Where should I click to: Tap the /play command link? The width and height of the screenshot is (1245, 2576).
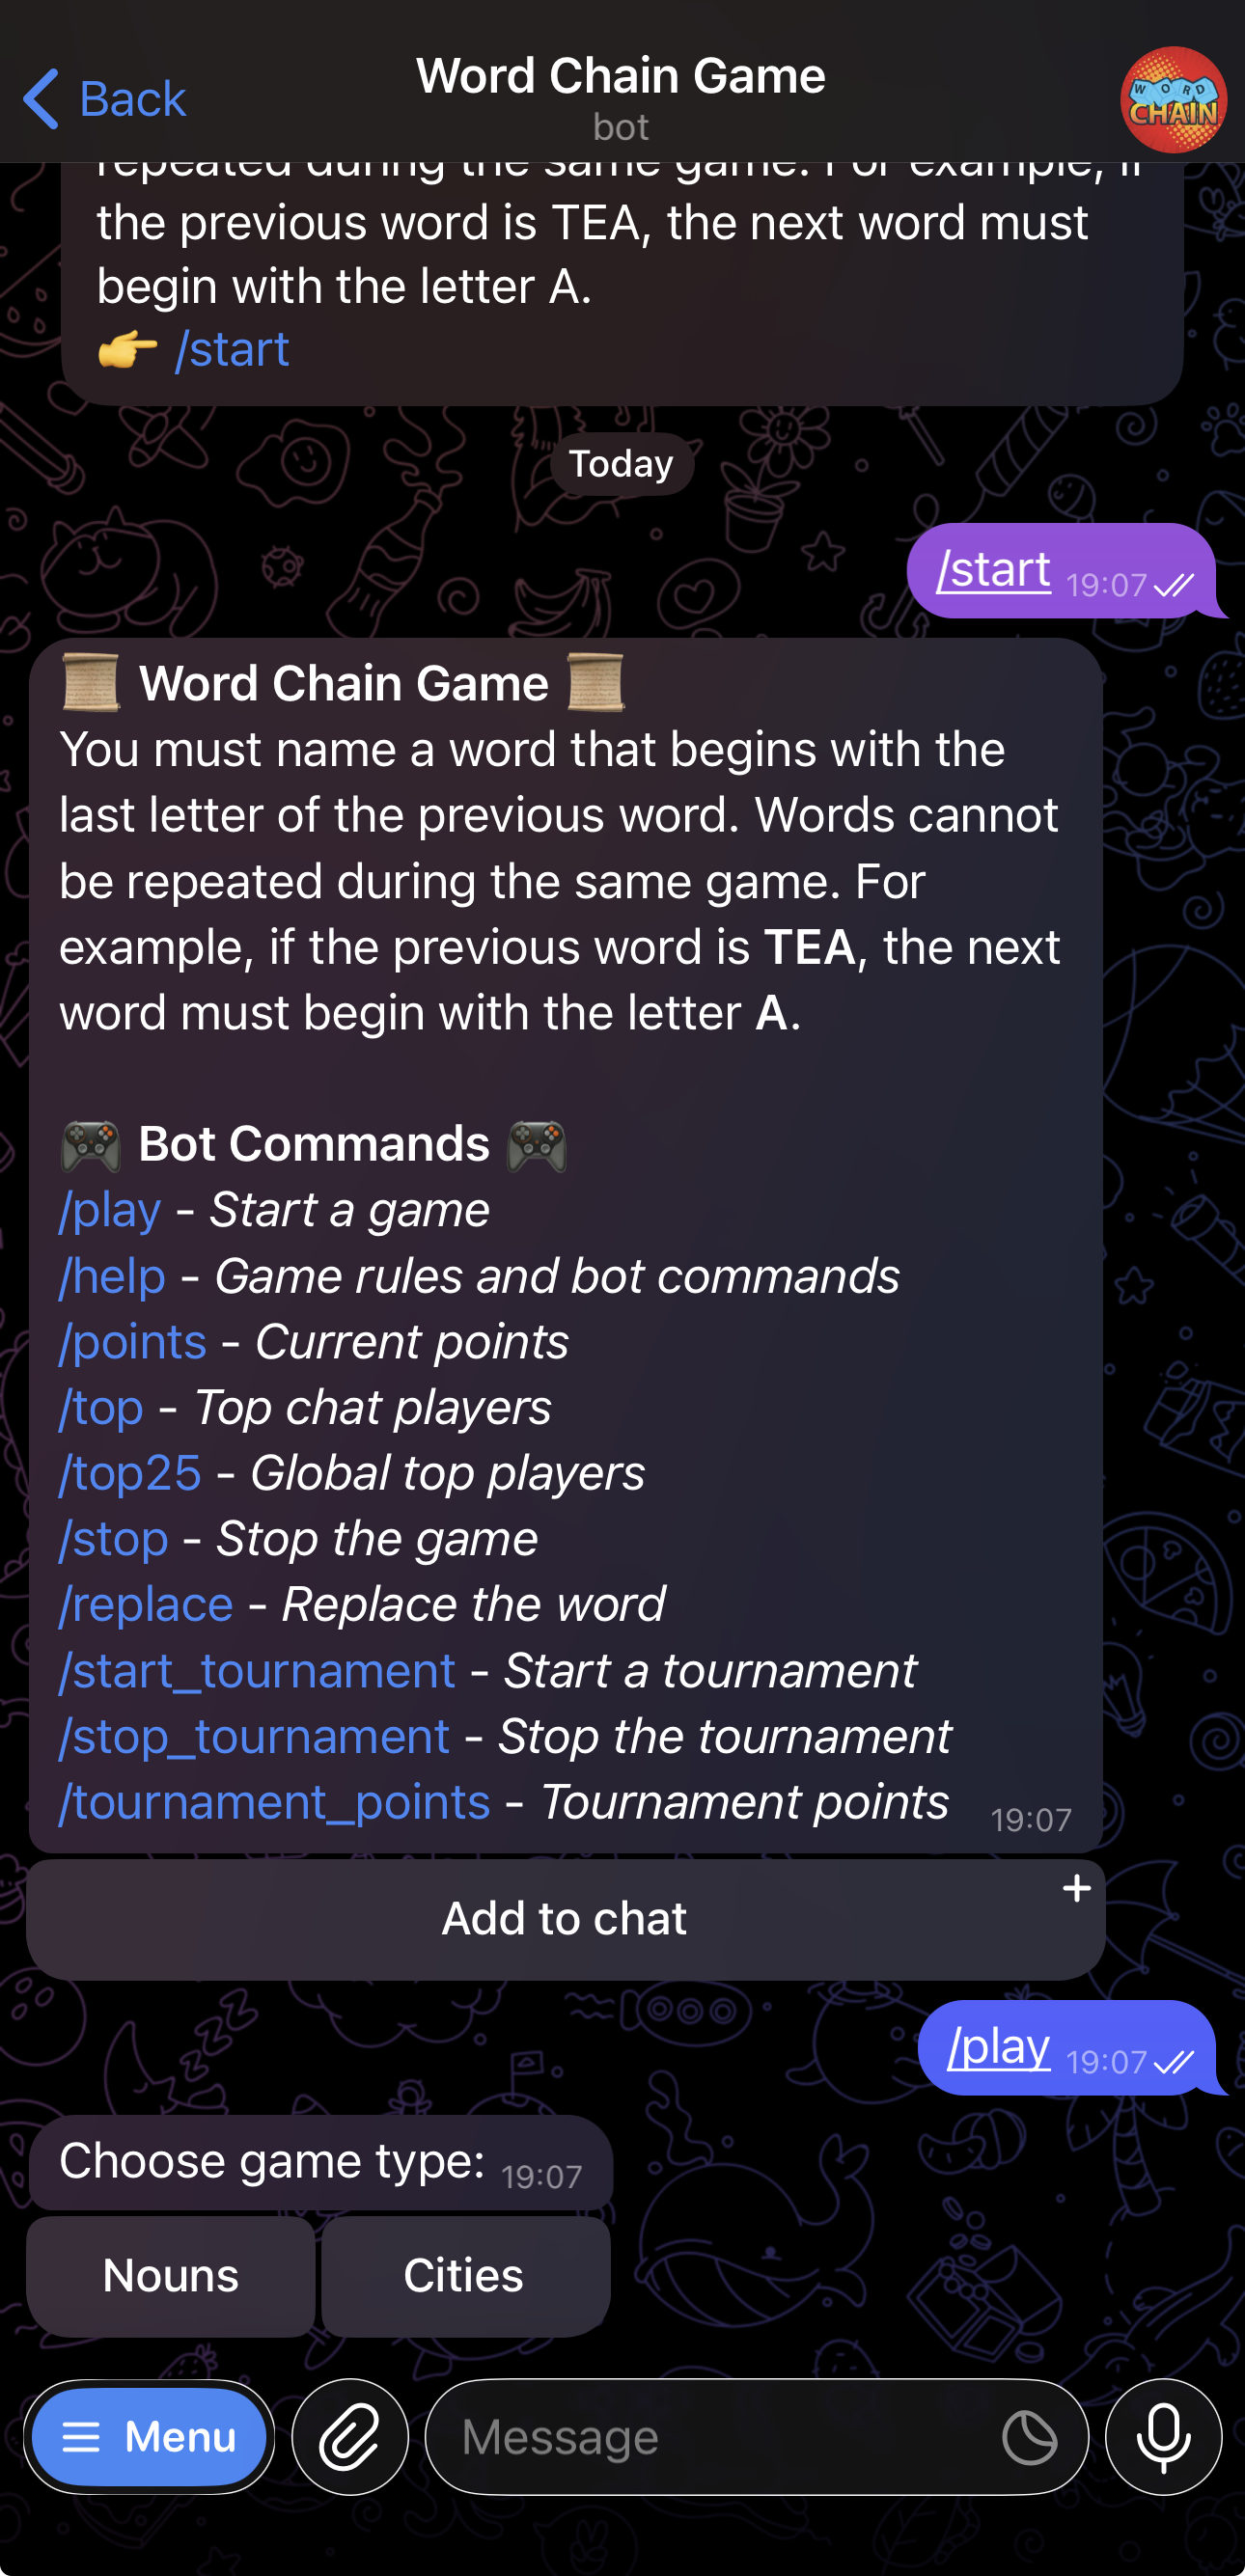(108, 1209)
